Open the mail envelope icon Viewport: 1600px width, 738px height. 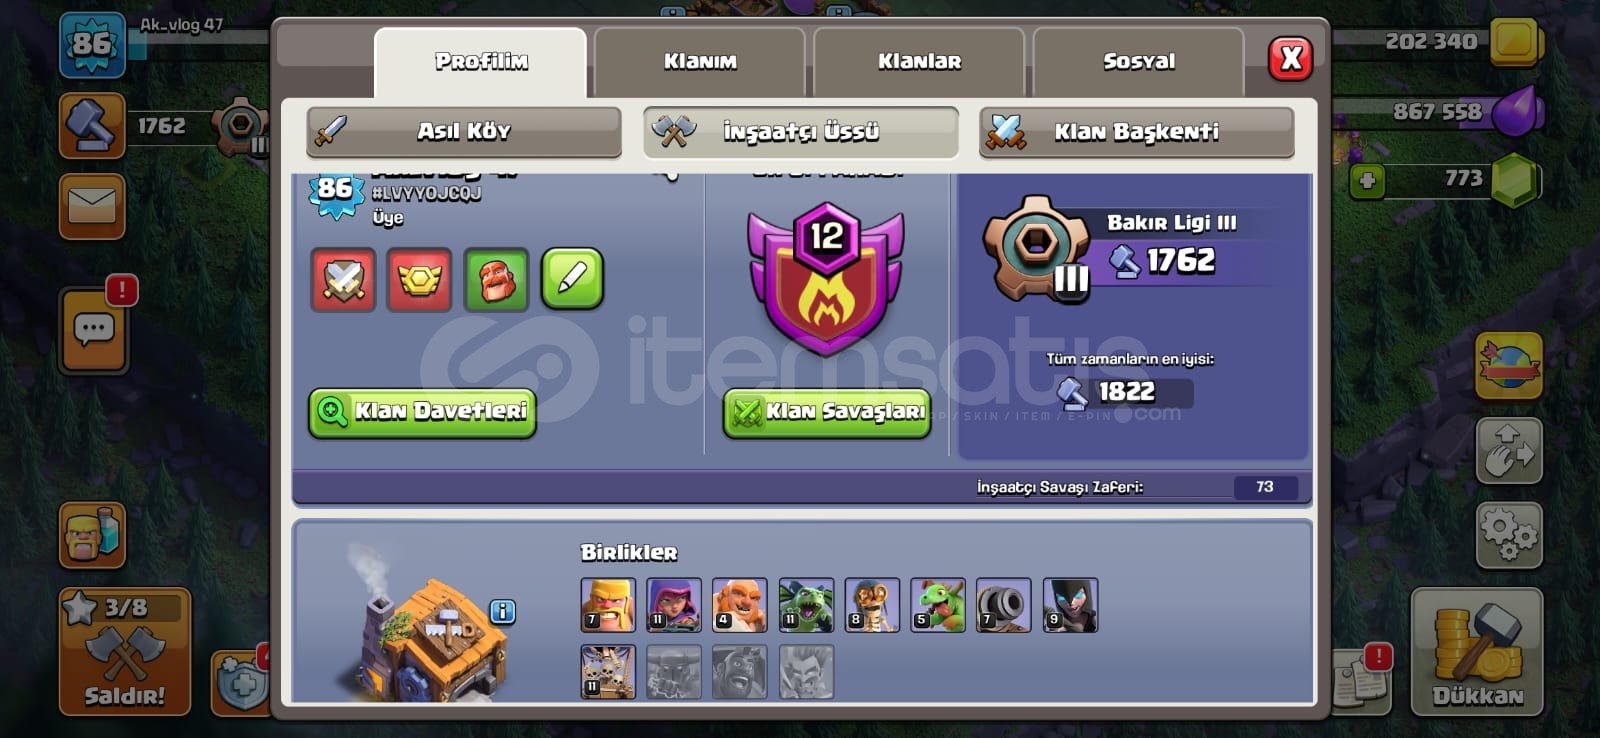[x=92, y=207]
